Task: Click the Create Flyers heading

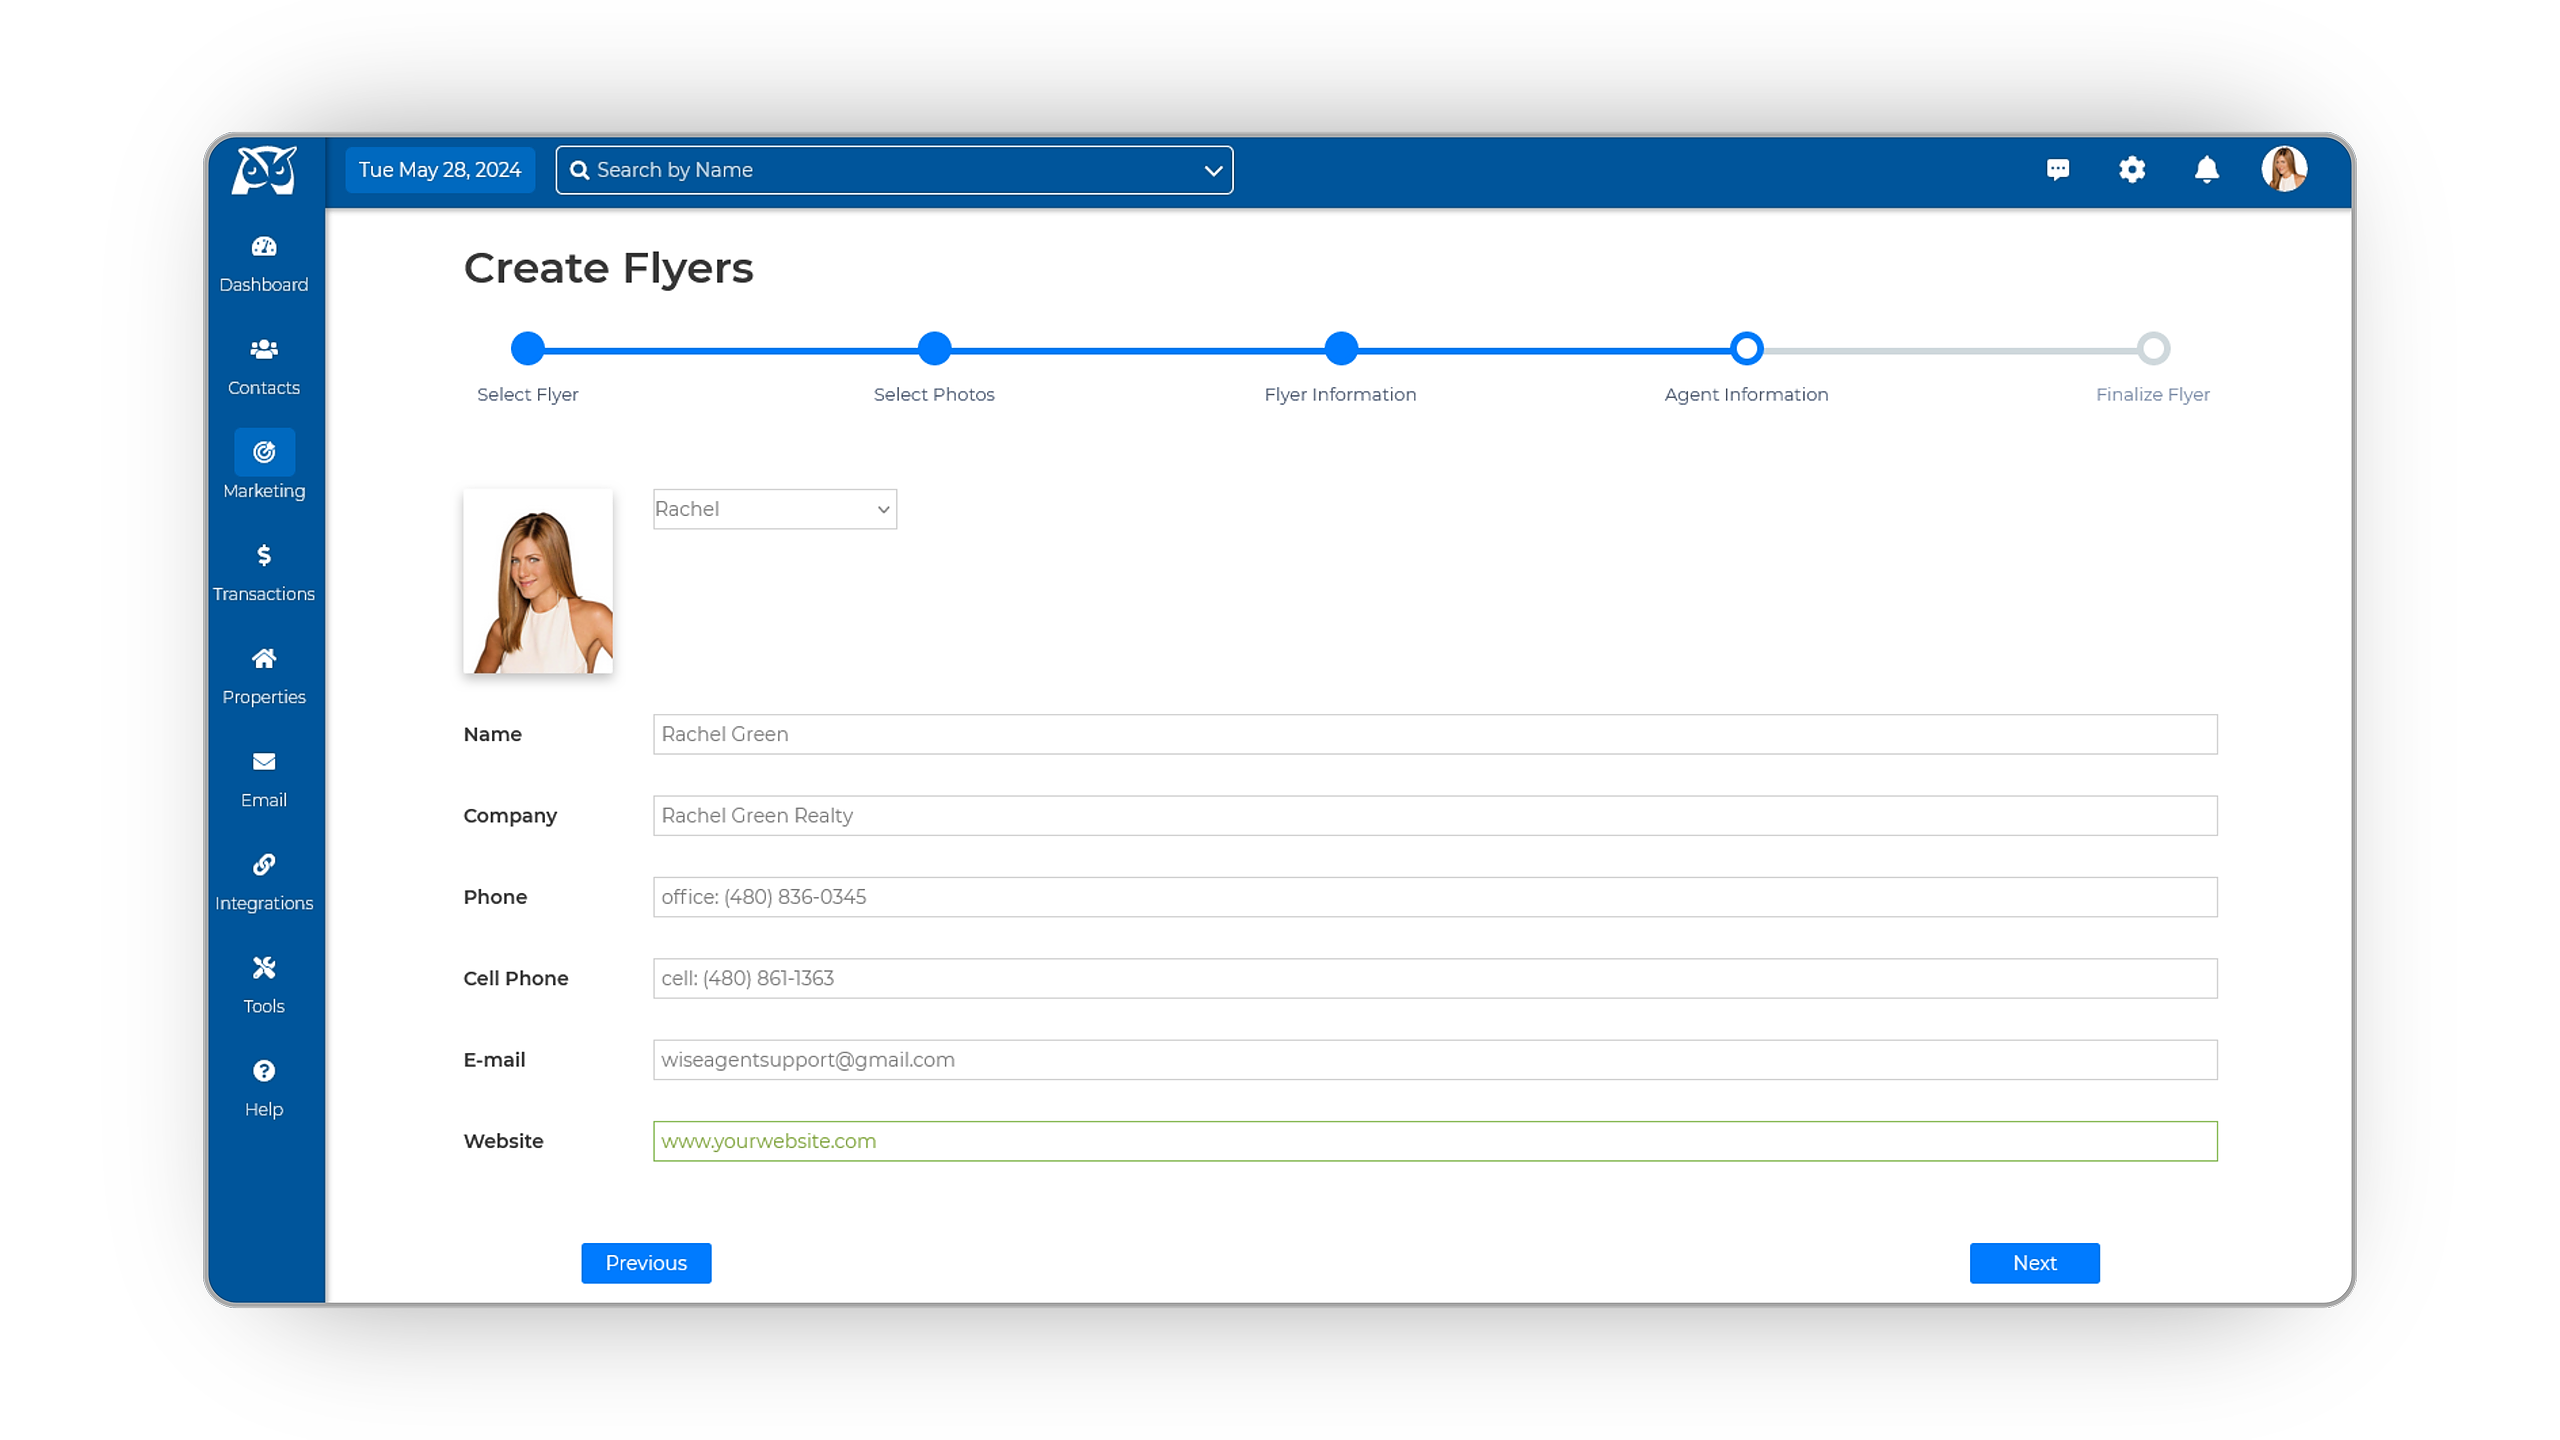Action: [x=608, y=268]
